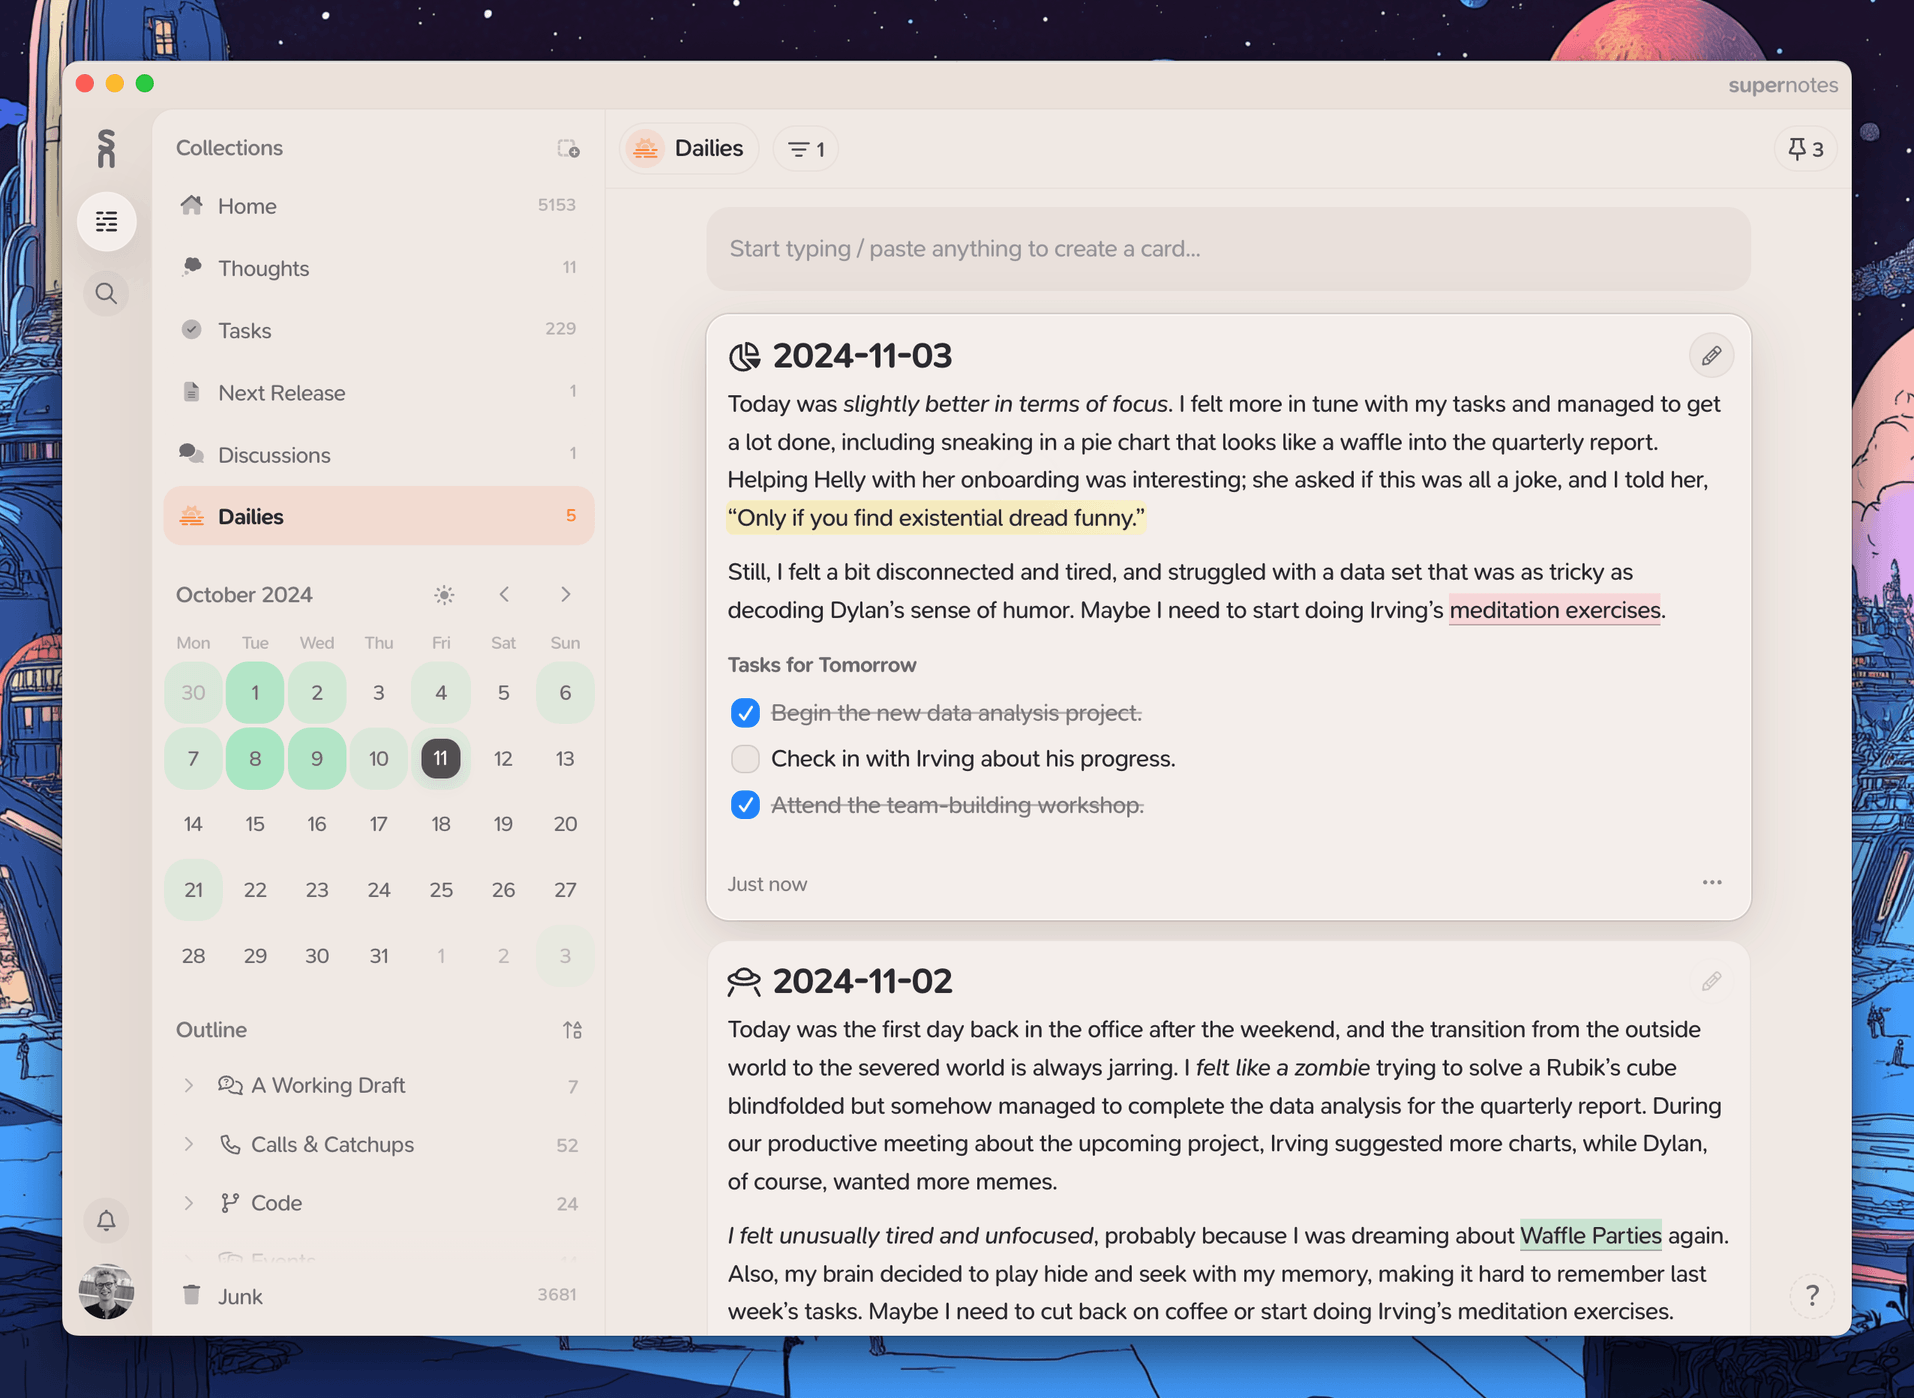Image resolution: width=1914 pixels, height=1398 pixels.
Task: Open the search panel in the sidebar
Action: point(106,293)
